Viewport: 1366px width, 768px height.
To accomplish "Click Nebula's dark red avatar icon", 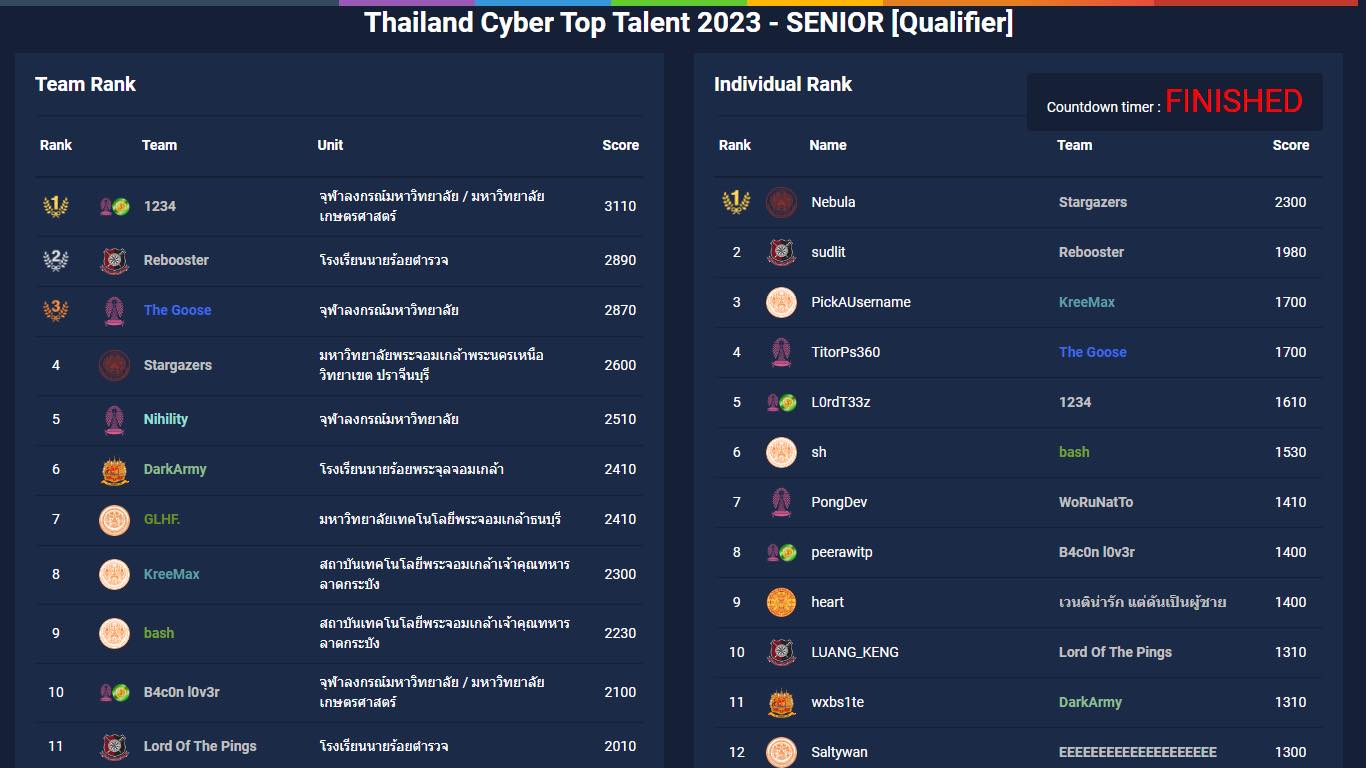I will 781,202.
